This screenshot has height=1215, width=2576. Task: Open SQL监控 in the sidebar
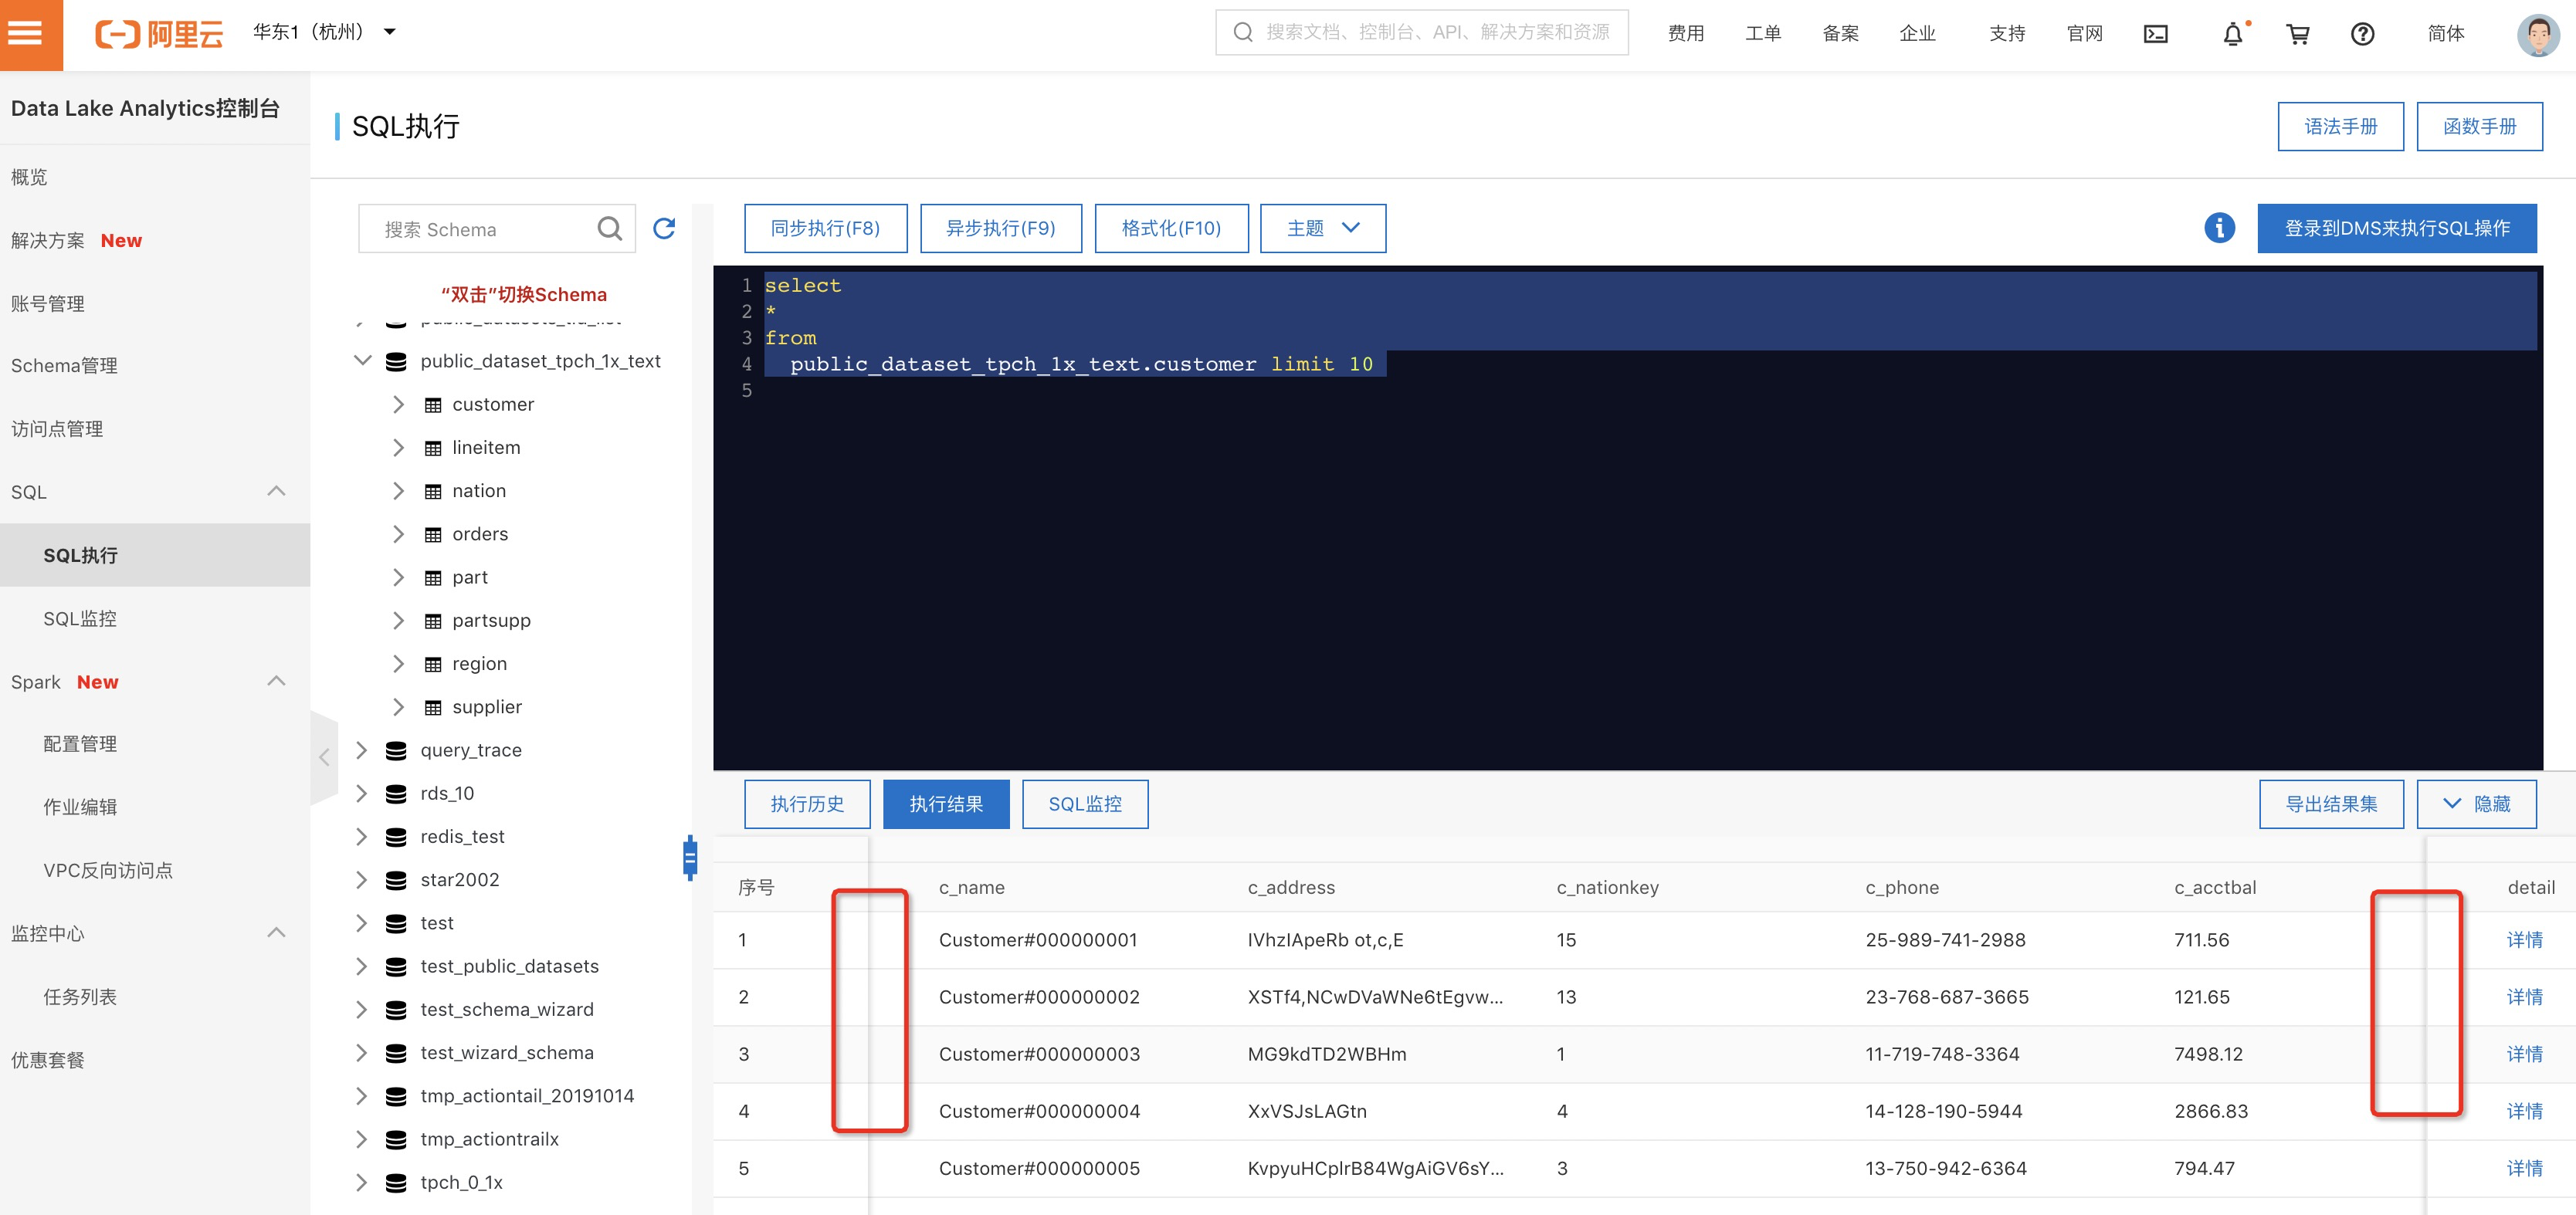[x=80, y=618]
